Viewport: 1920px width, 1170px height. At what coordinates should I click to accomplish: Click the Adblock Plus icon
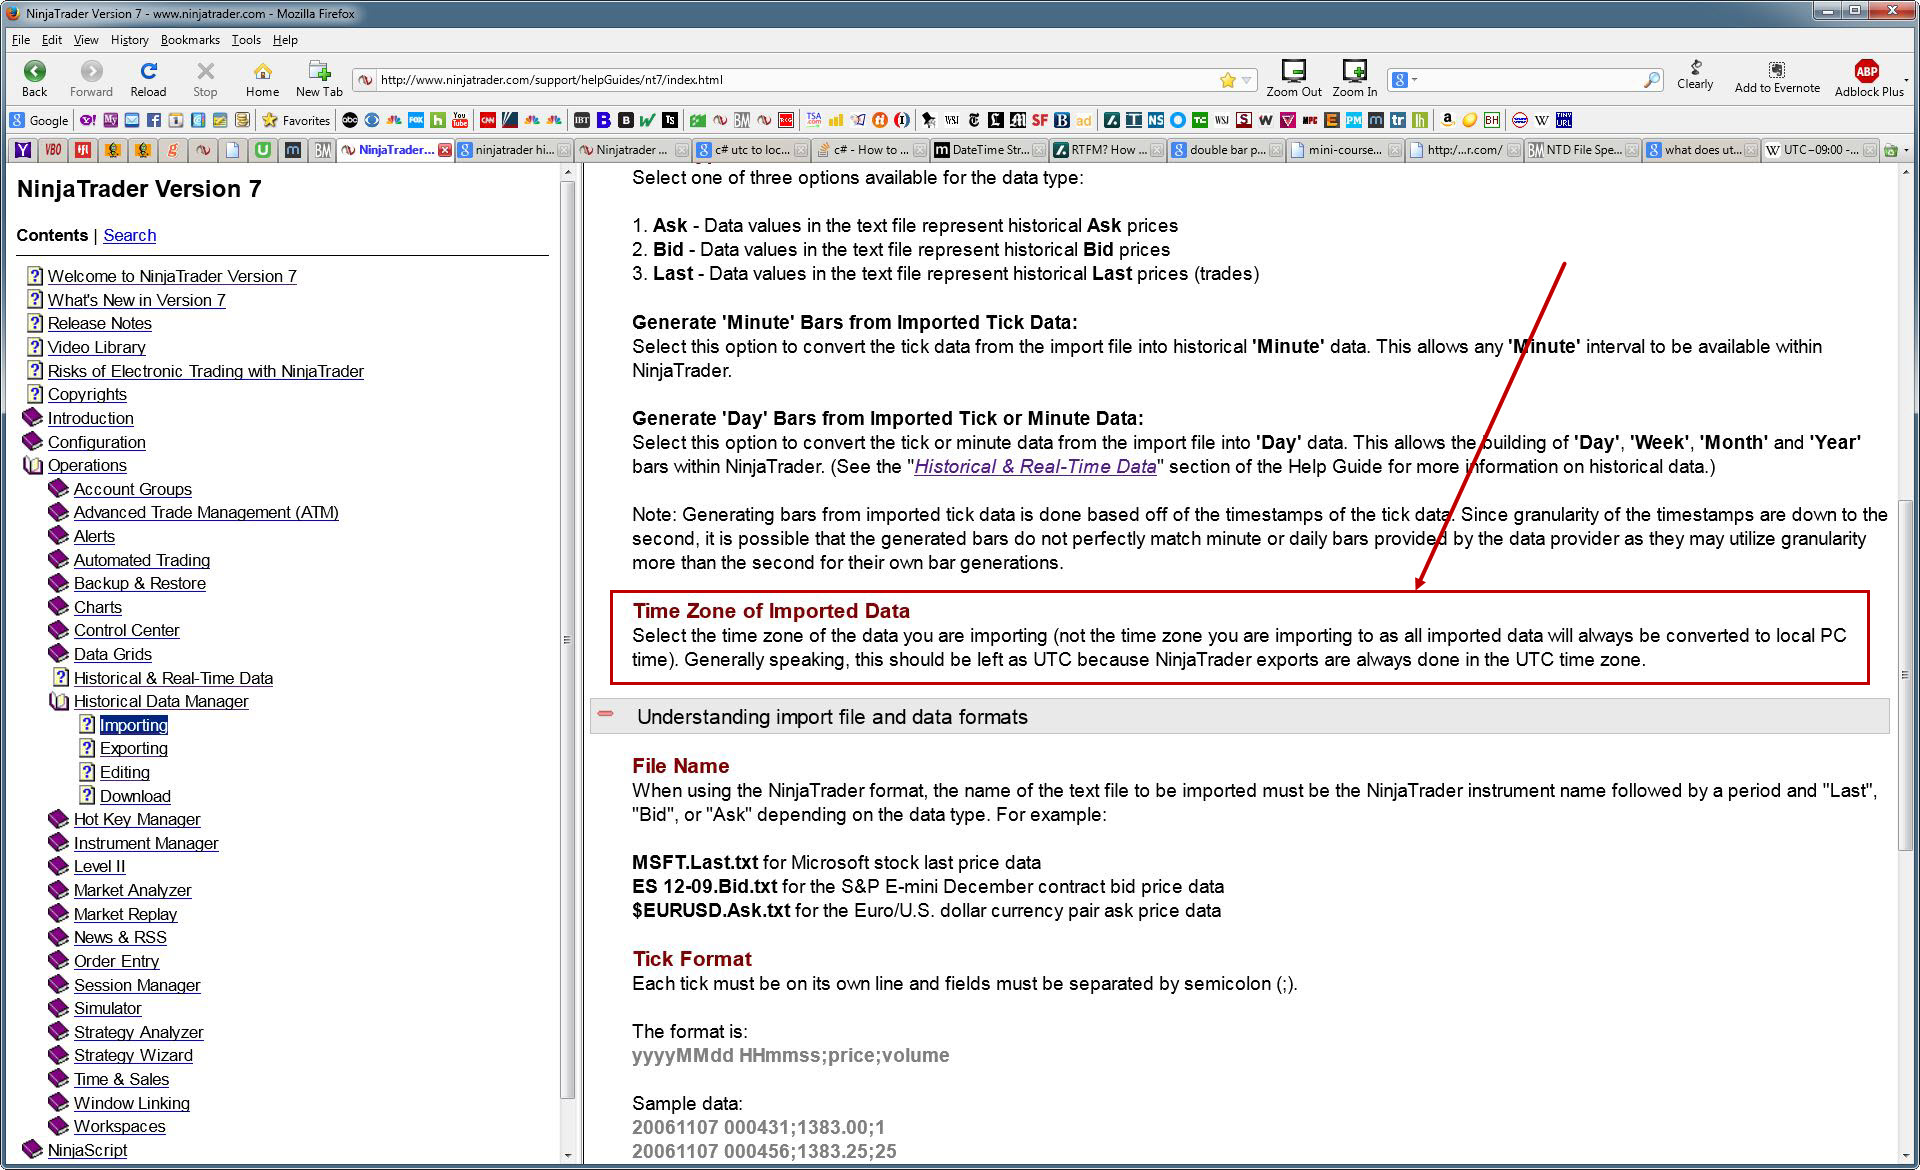tap(1866, 71)
